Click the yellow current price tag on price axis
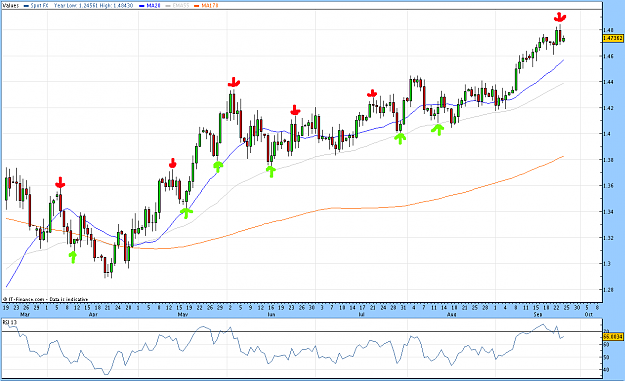The width and height of the screenshot is (625, 381). [x=613, y=38]
